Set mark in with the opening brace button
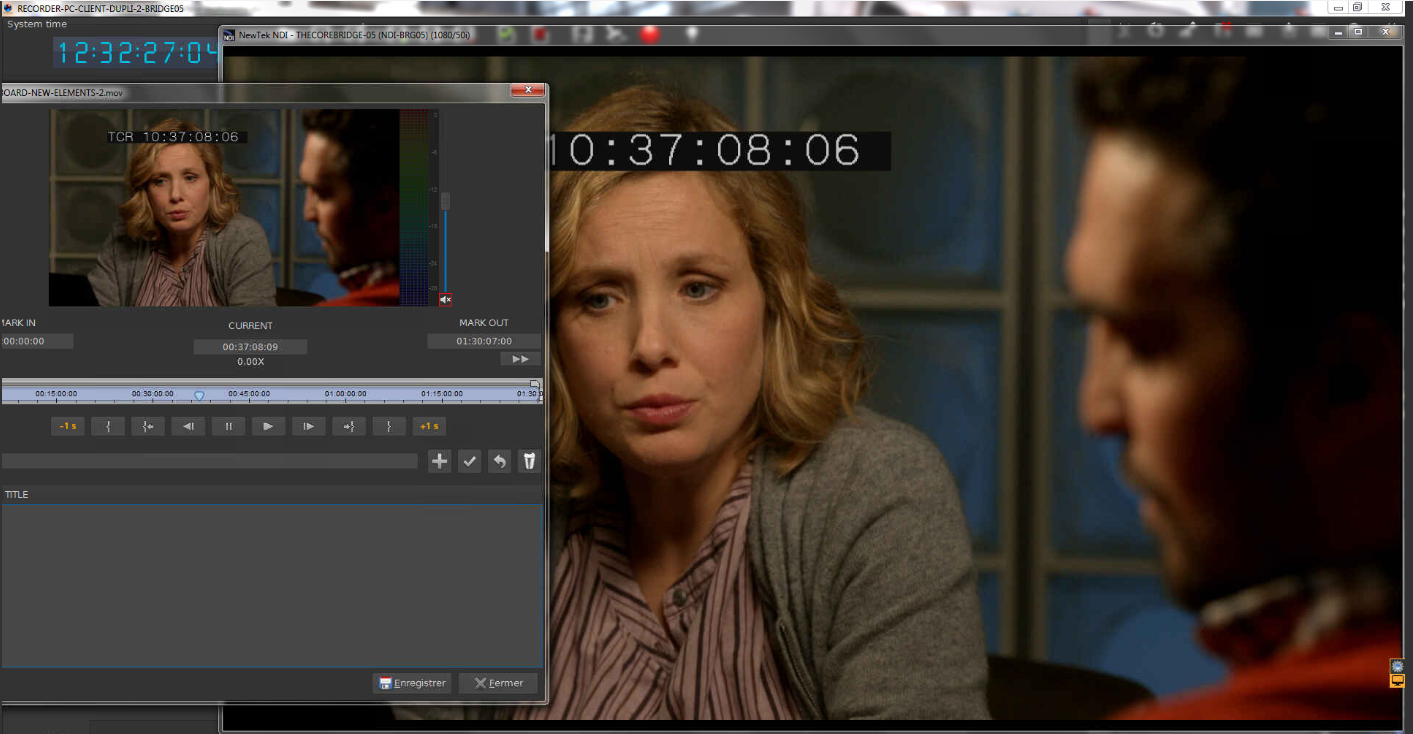 point(108,426)
